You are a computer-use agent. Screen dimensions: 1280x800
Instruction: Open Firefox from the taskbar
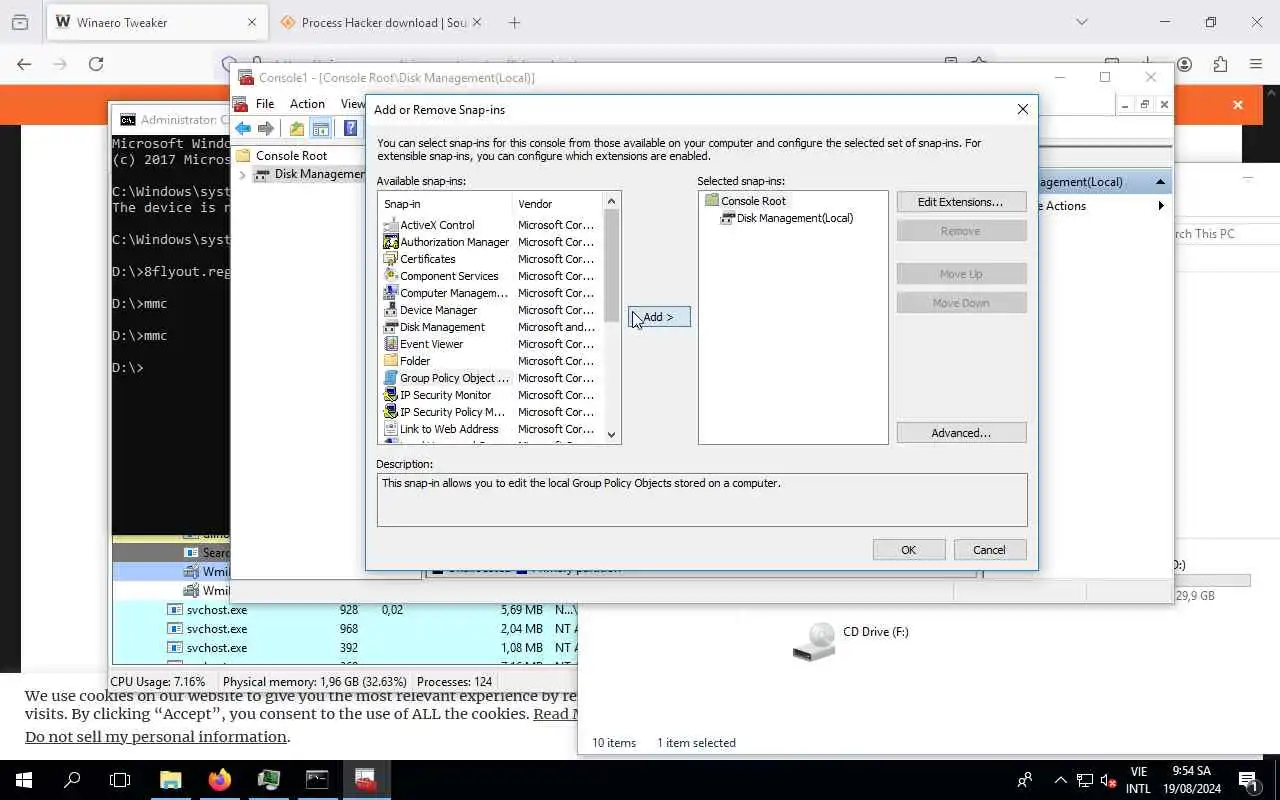pos(219,780)
